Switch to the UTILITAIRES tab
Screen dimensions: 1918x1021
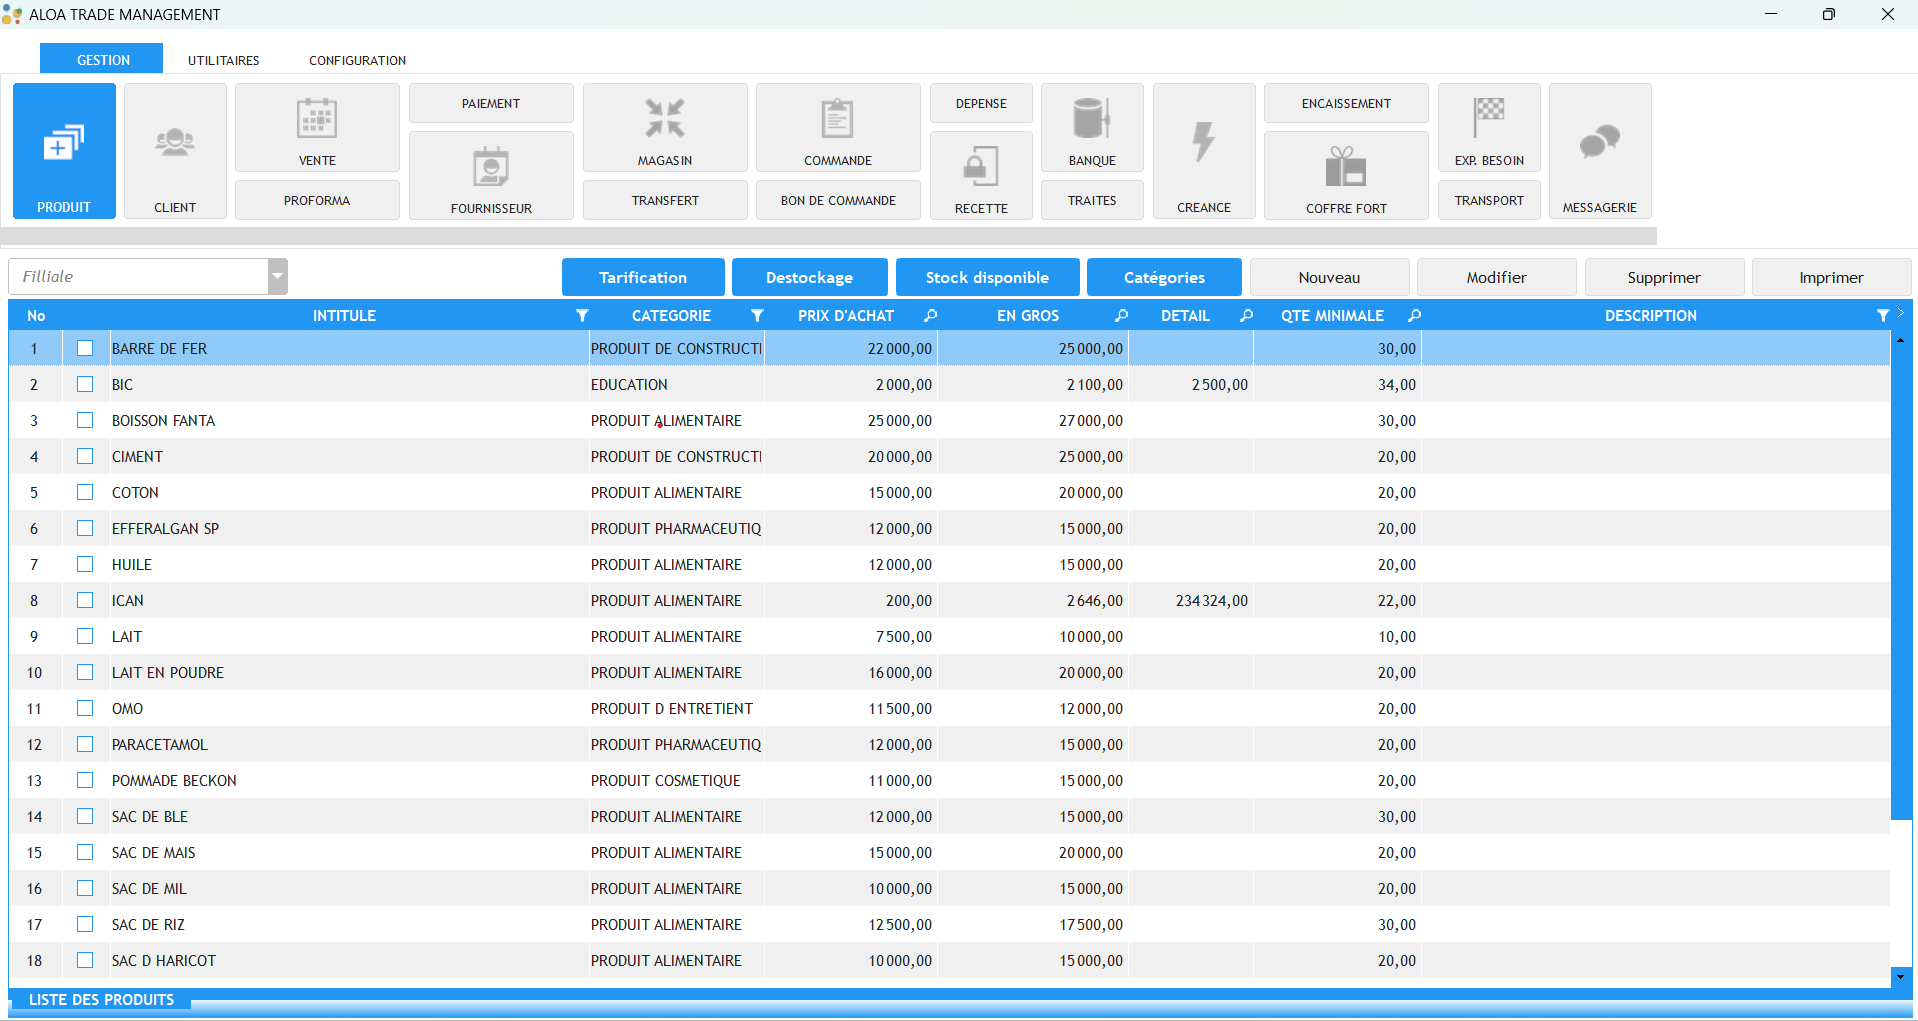223,60
